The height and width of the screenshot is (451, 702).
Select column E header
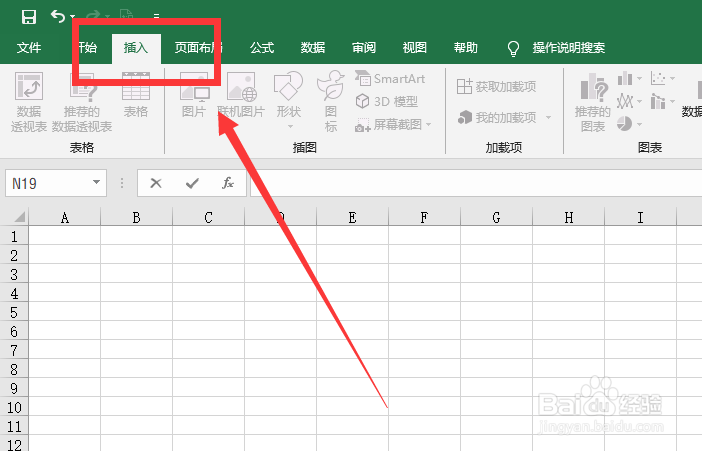pyautogui.click(x=352, y=218)
